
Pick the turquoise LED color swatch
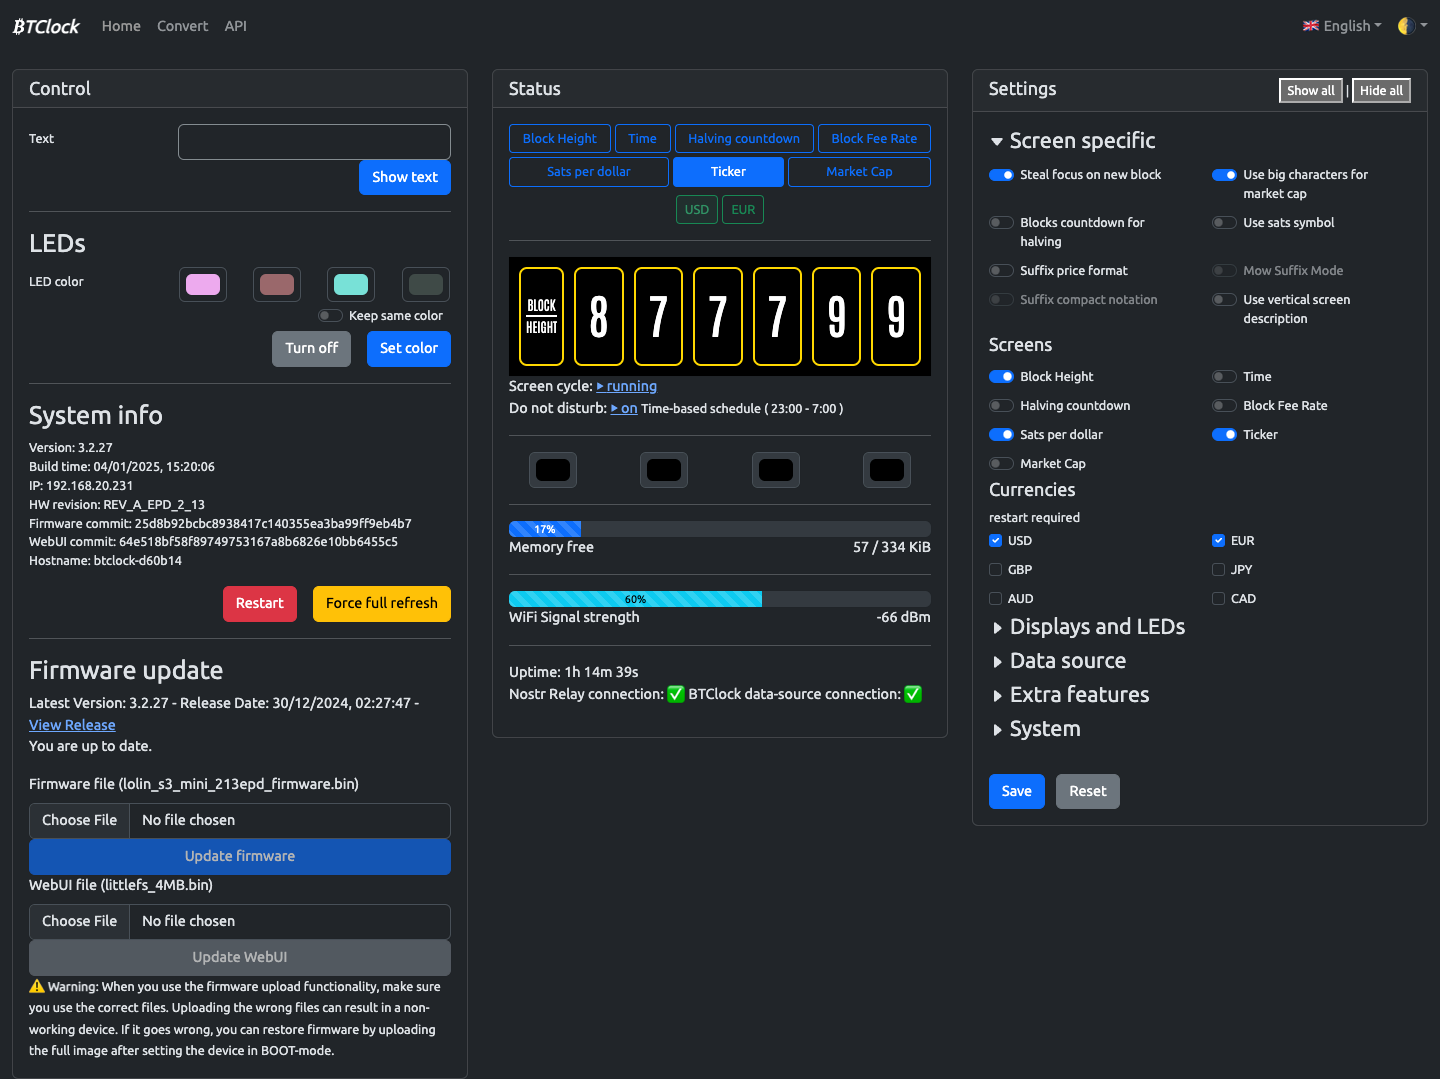[x=351, y=285]
